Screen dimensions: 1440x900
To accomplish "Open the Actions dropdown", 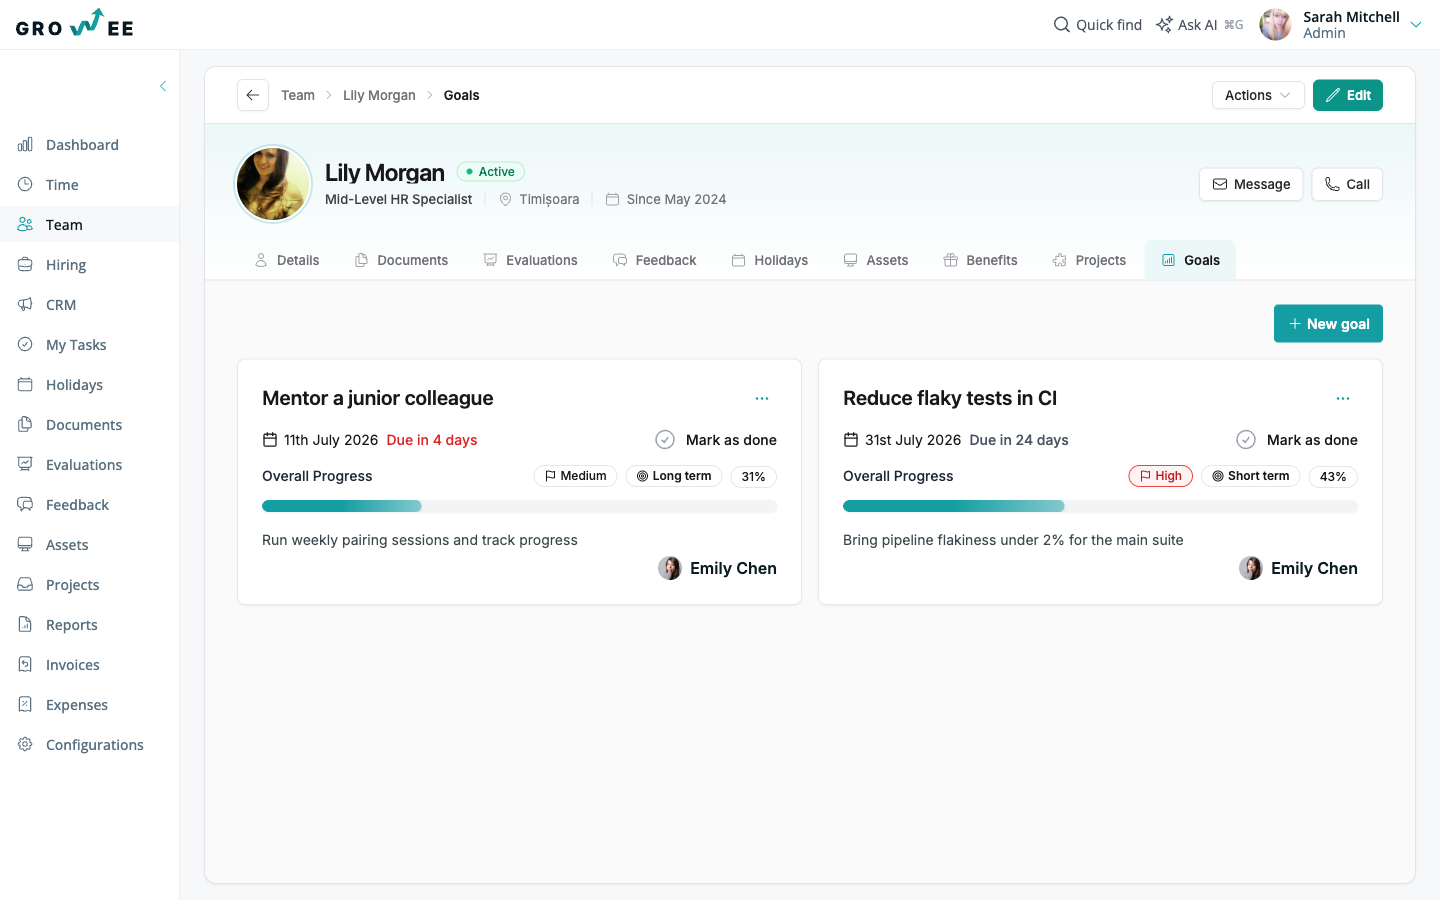I will tap(1258, 95).
